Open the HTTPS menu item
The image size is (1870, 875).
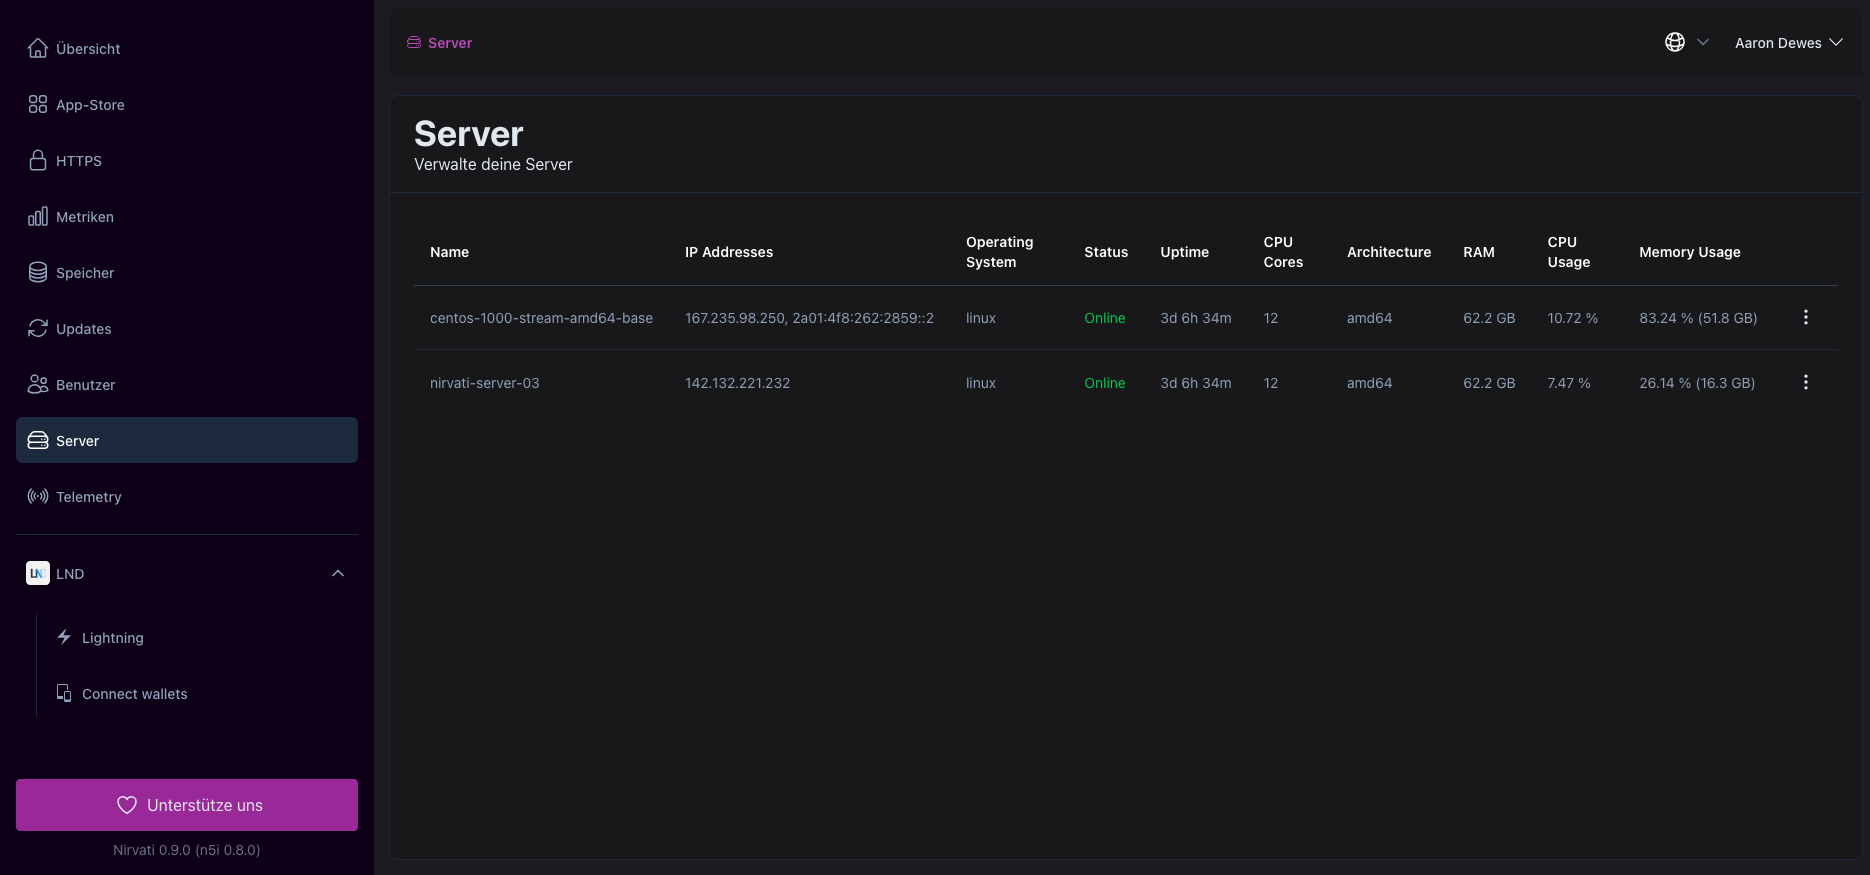pyautogui.click(x=187, y=160)
